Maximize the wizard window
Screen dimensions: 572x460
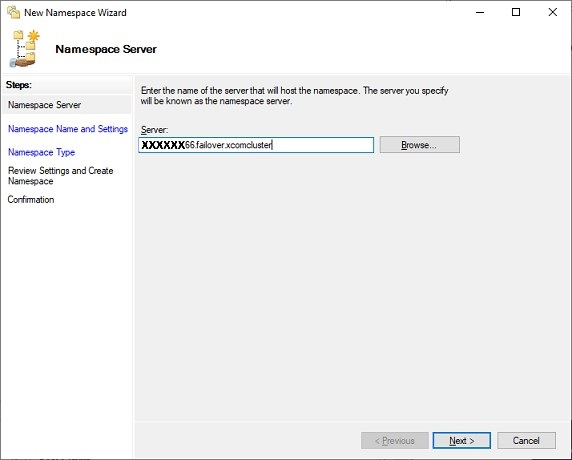coord(516,12)
